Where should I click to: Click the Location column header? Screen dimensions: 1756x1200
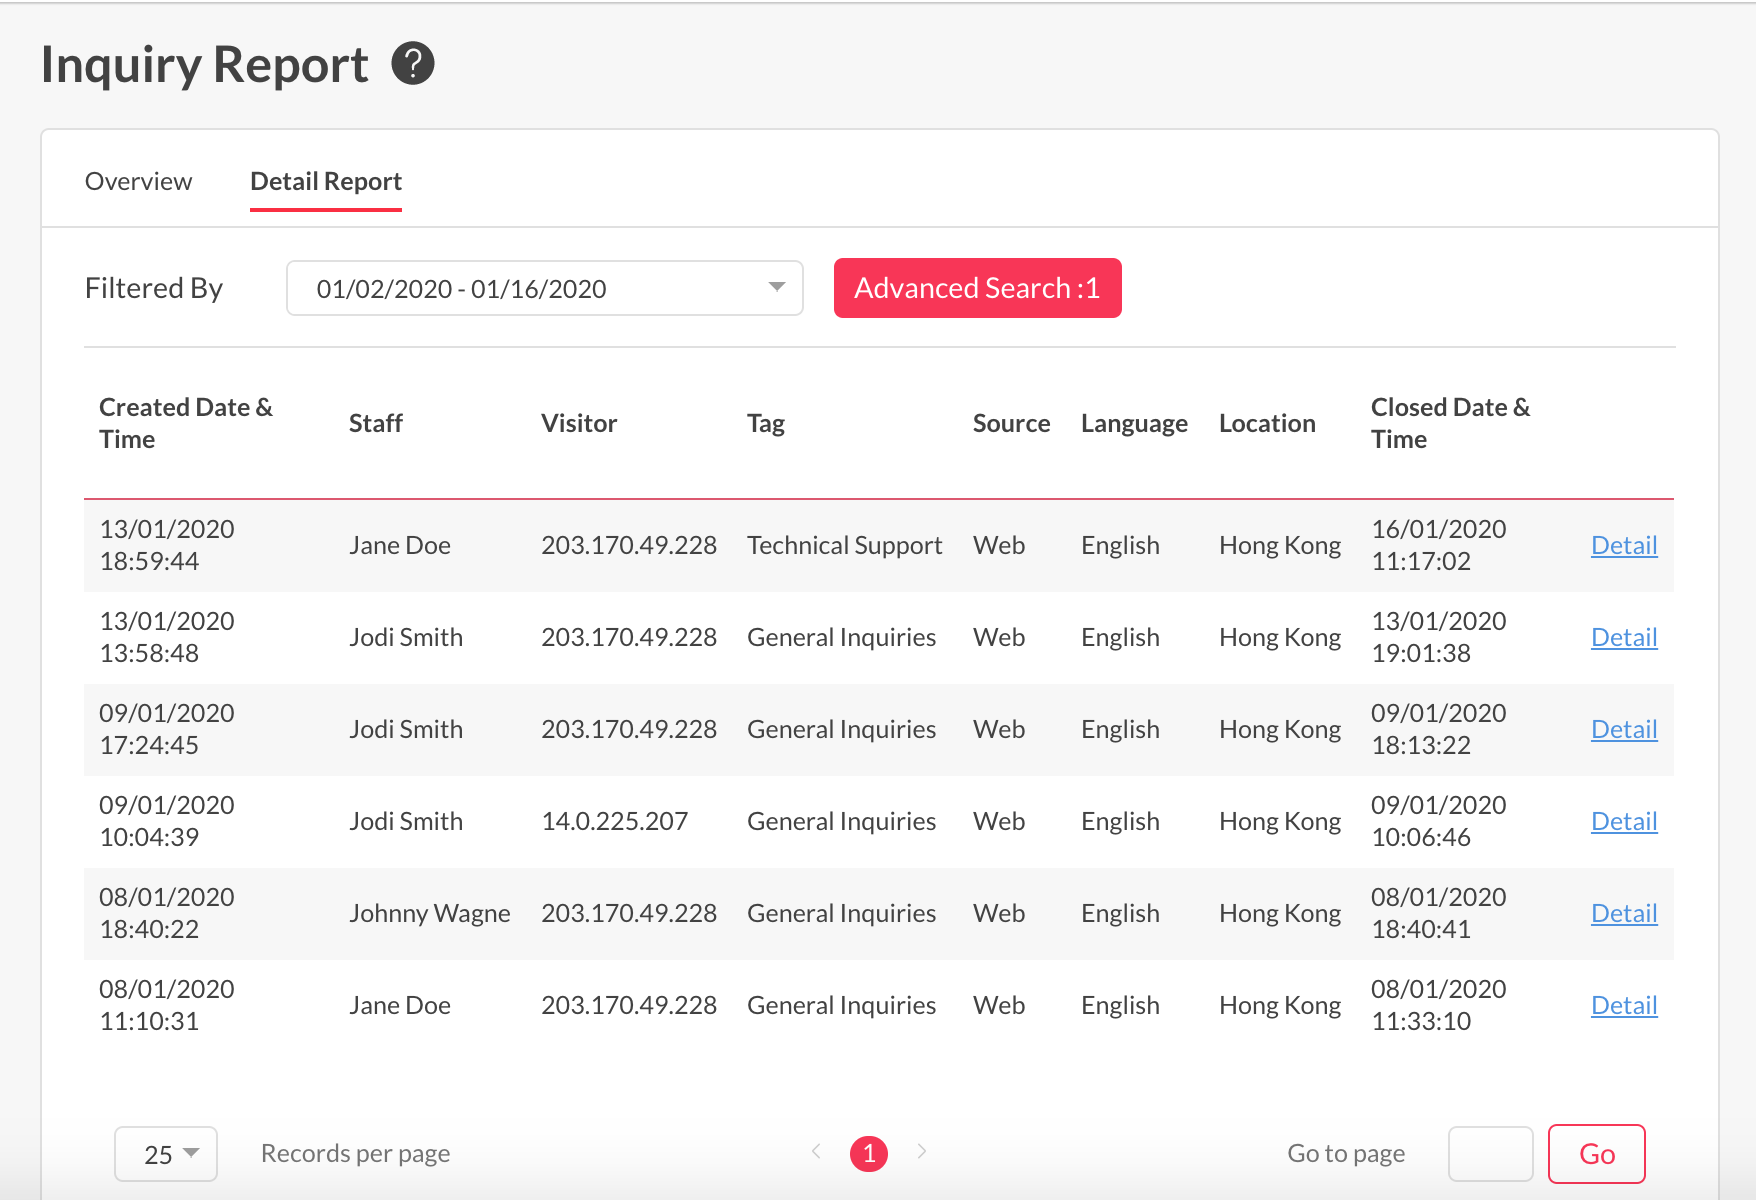pos(1267,423)
